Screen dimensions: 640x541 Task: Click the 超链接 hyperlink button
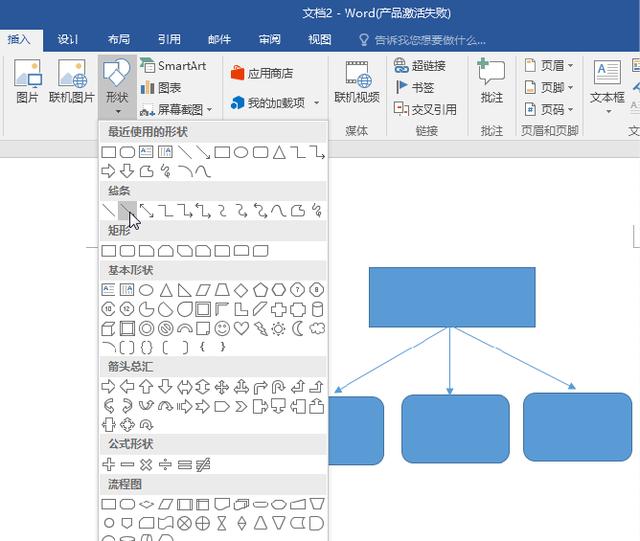(419, 66)
